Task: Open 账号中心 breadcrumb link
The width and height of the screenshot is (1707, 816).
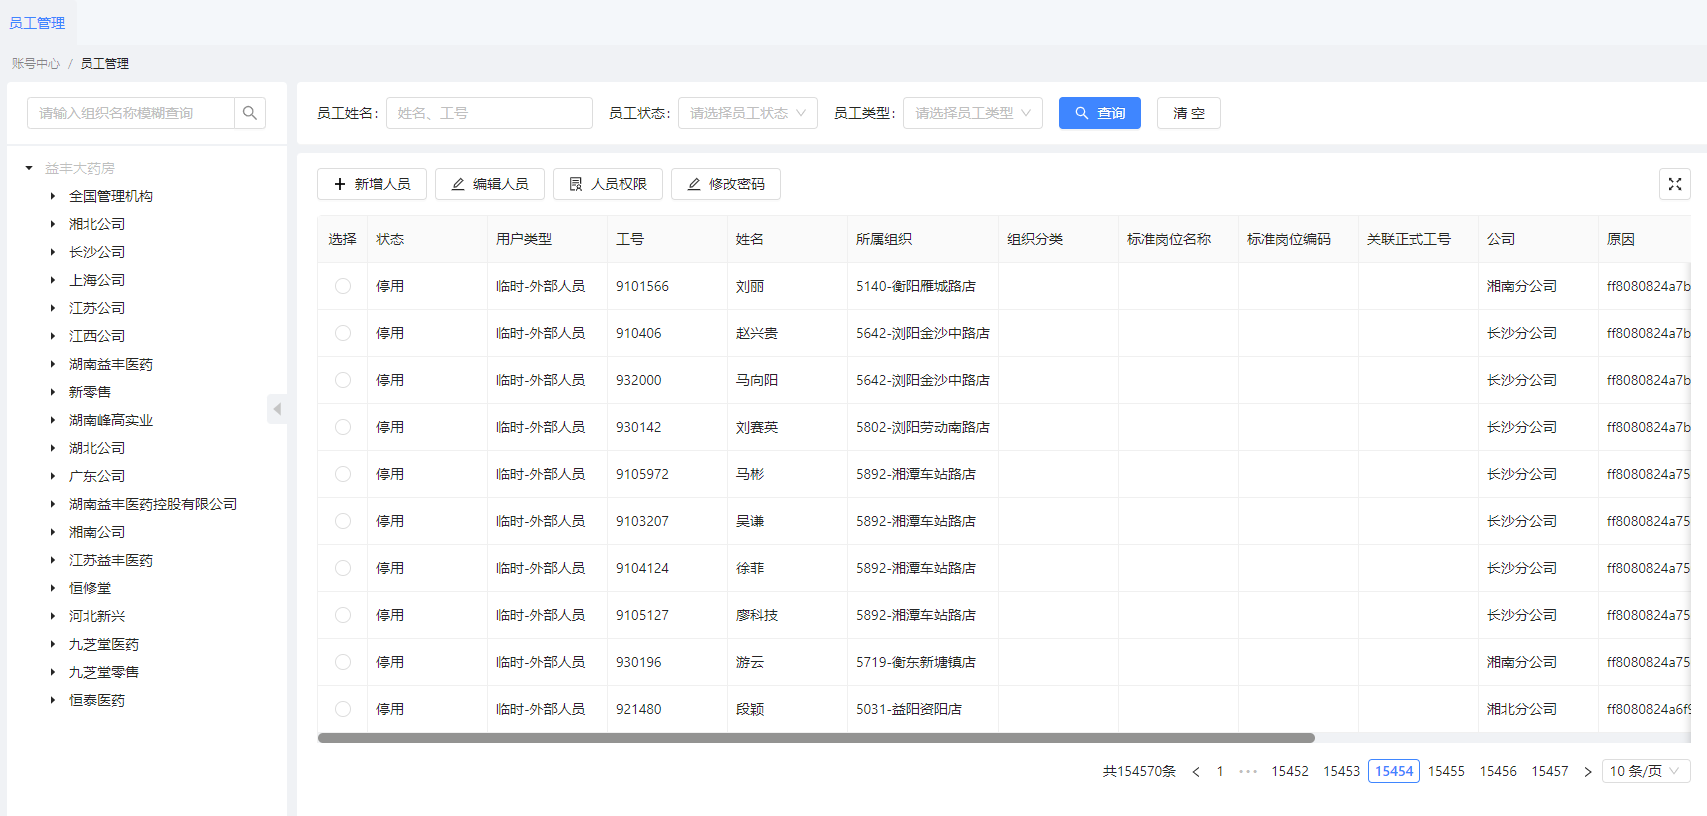Action: coord(36,63)
